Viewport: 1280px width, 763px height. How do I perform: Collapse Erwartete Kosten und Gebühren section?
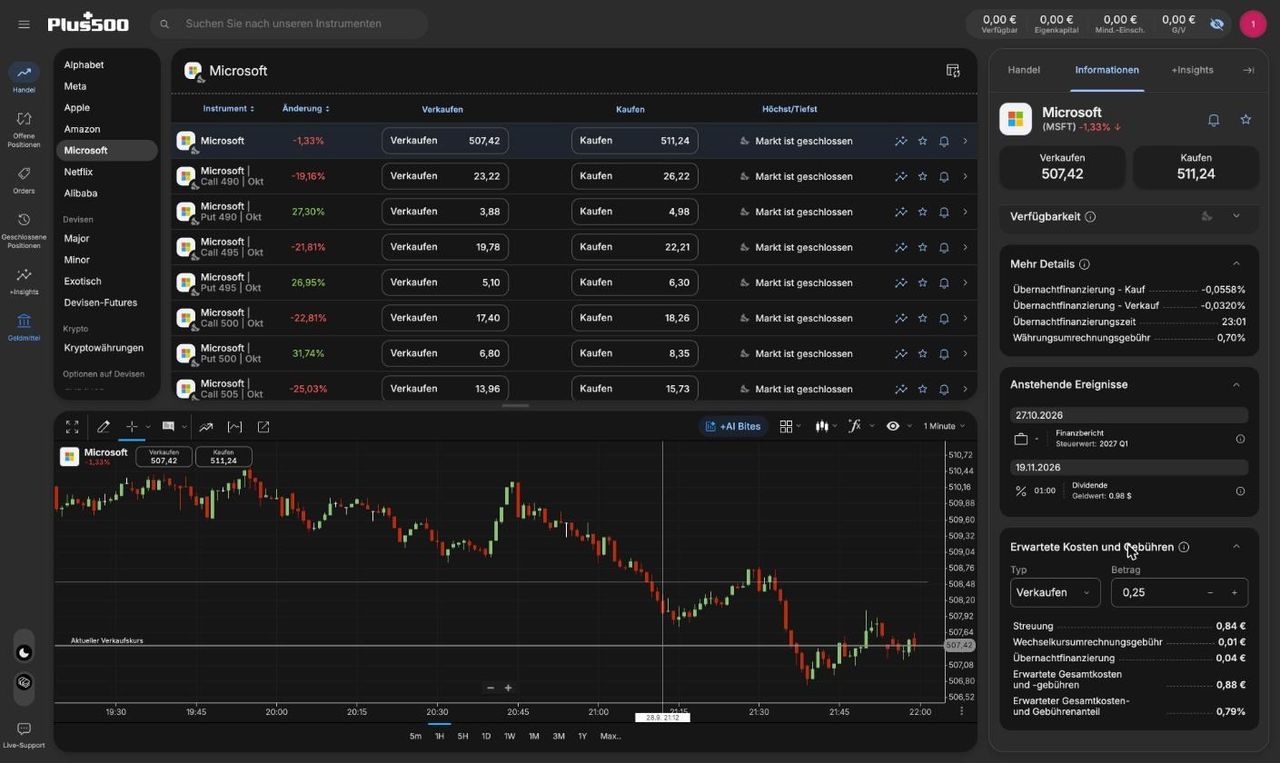1236,547
